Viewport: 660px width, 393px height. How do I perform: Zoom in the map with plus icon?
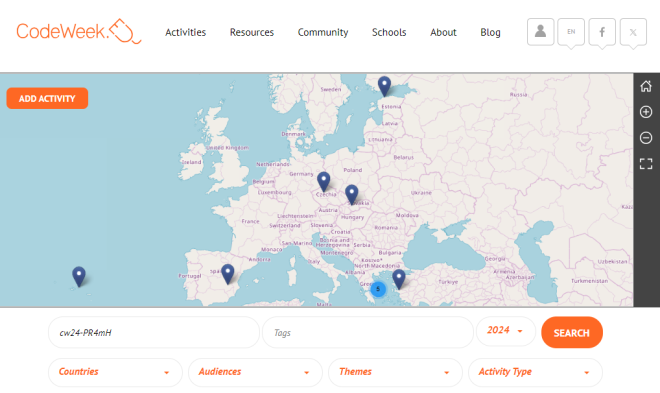646,112
